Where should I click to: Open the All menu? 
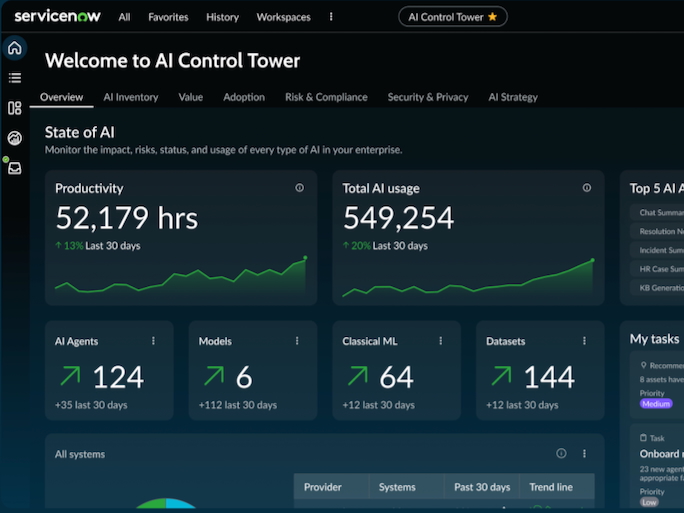(x=124, y=17)
